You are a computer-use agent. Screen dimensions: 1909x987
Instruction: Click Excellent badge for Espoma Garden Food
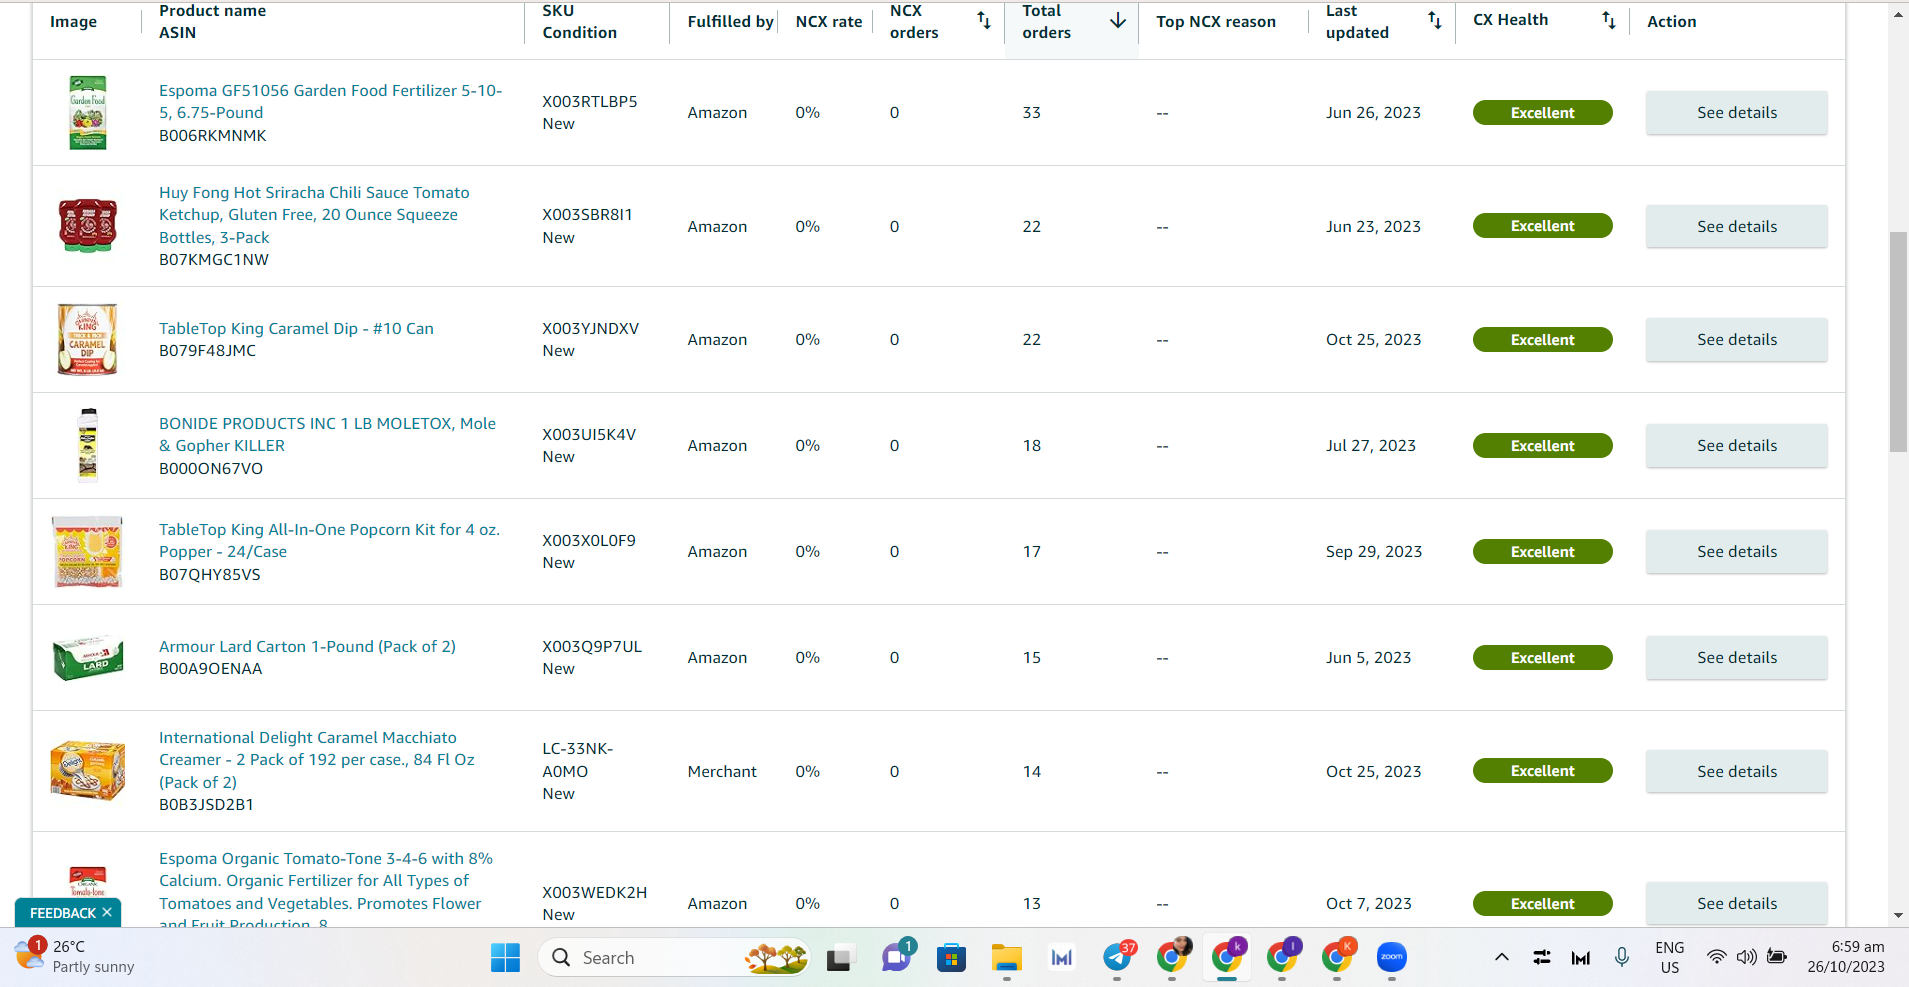pyautogui.click(x=1542, y=113)
